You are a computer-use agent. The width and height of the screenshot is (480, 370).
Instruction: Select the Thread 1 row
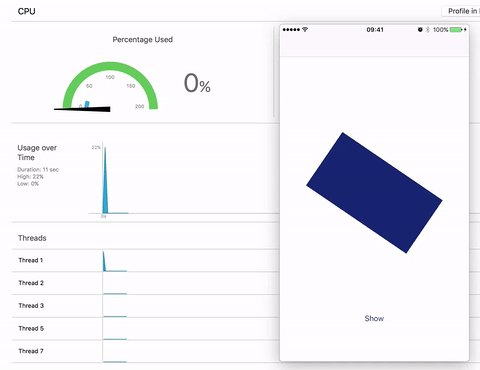point(146,260)
